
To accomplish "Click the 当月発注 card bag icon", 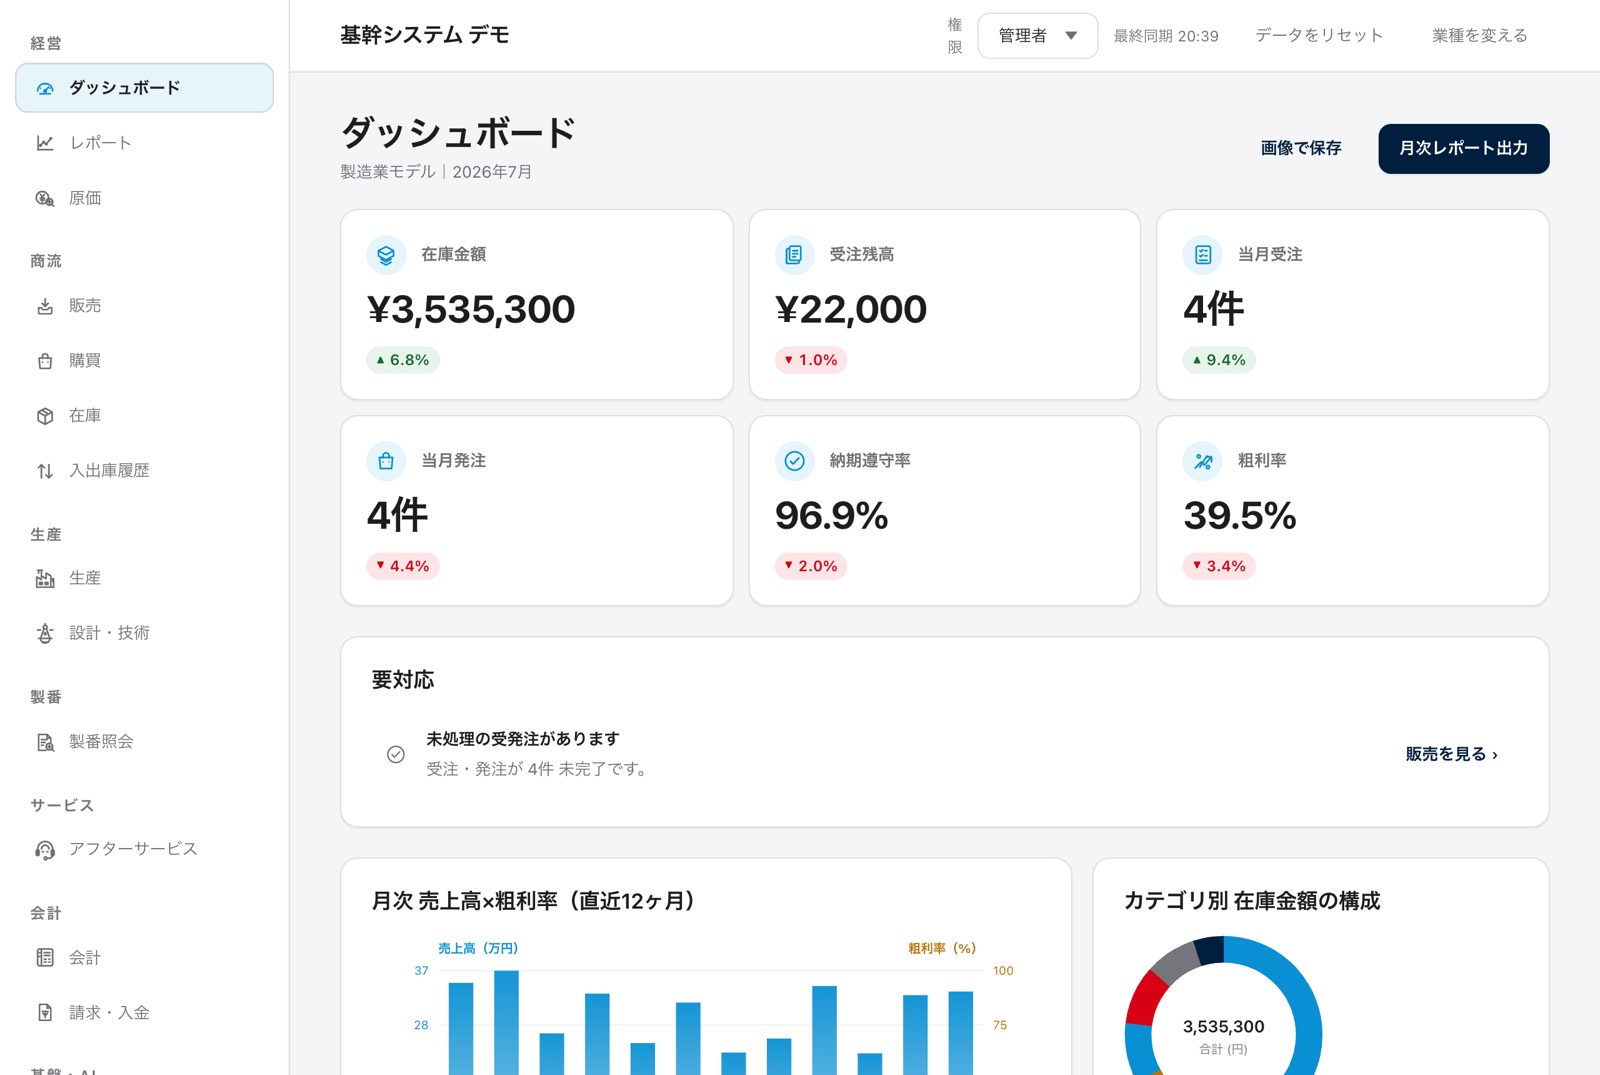I will click(x=386, y=461).
